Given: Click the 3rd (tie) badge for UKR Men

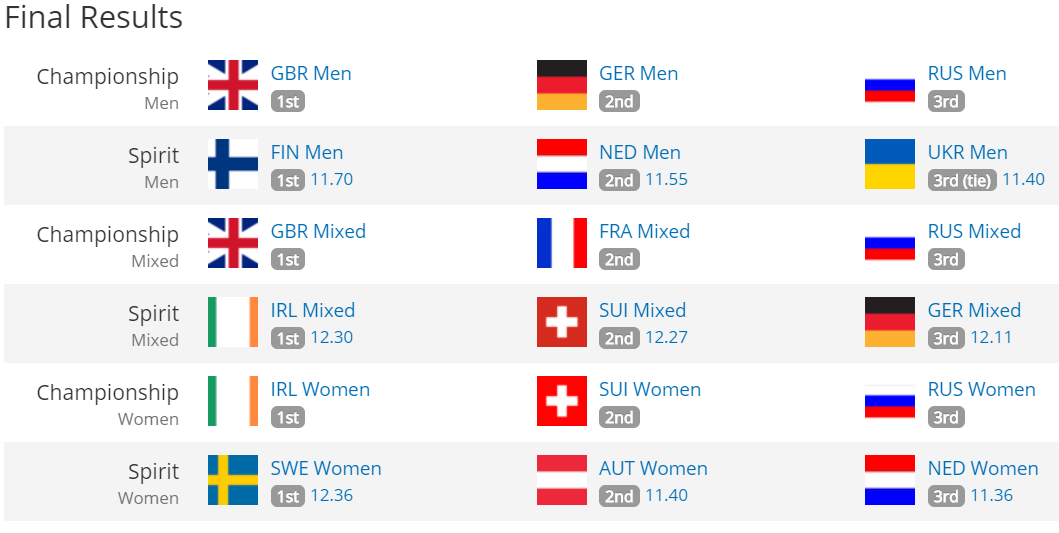Looking at the screenshot, I should (x=962, y=180).
